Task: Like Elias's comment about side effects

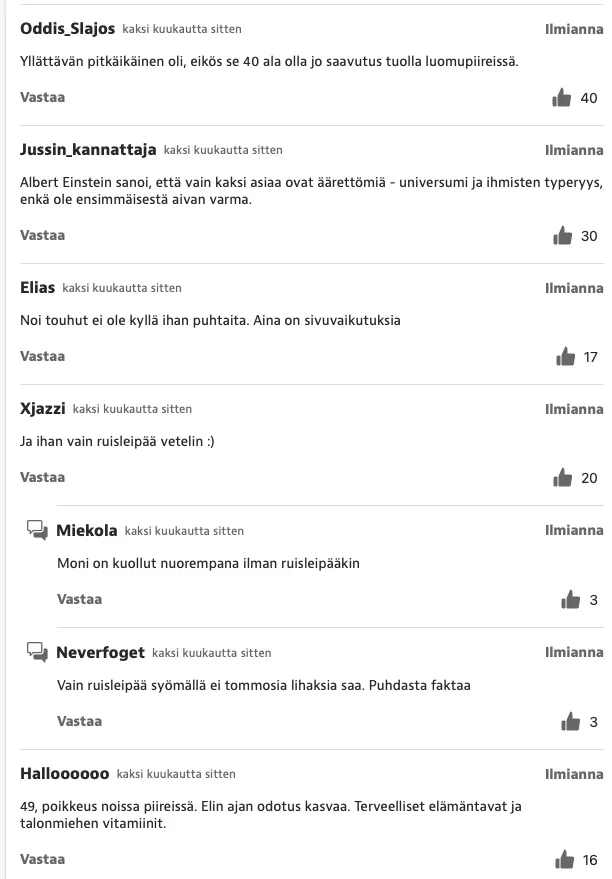Action: pyautogui.click(x=565, y=356)
